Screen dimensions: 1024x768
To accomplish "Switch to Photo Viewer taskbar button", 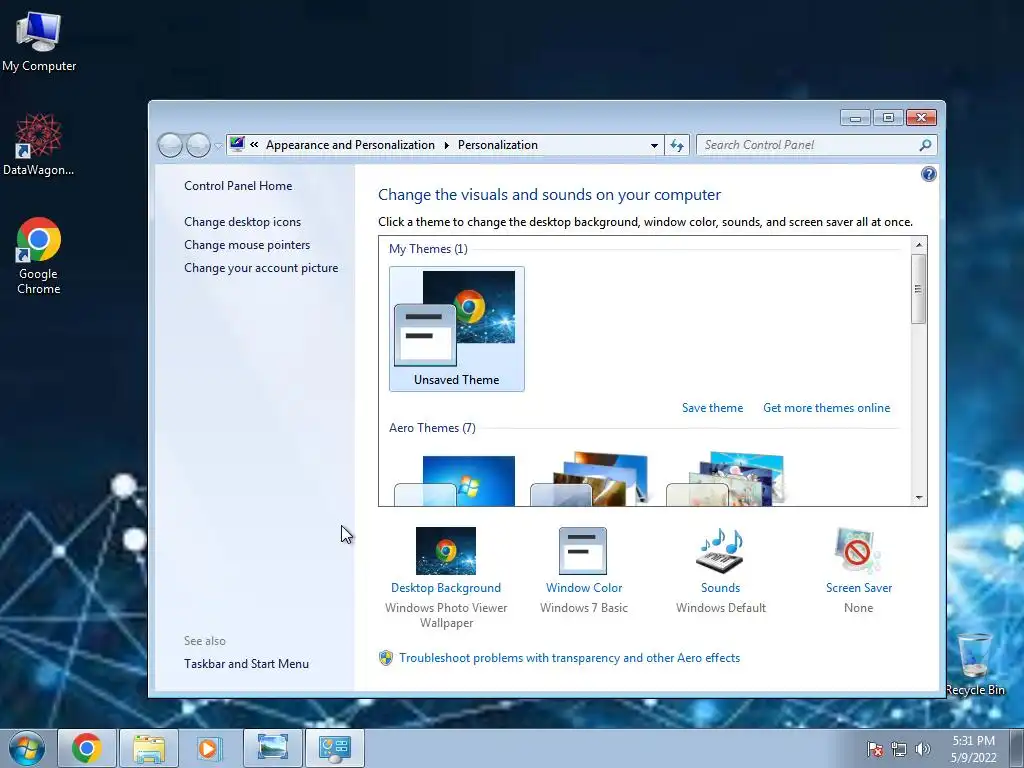I will 272,748.
